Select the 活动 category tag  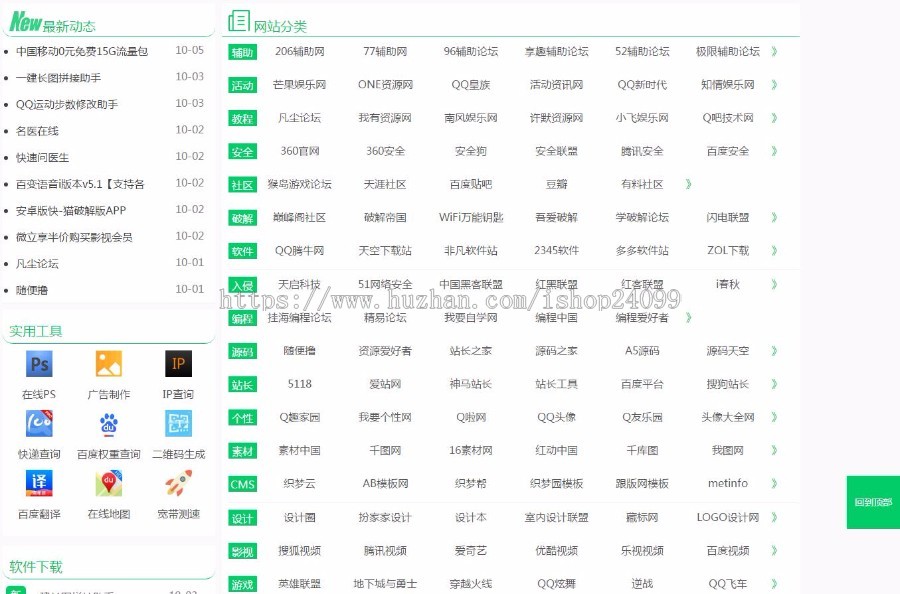point(242,86)
